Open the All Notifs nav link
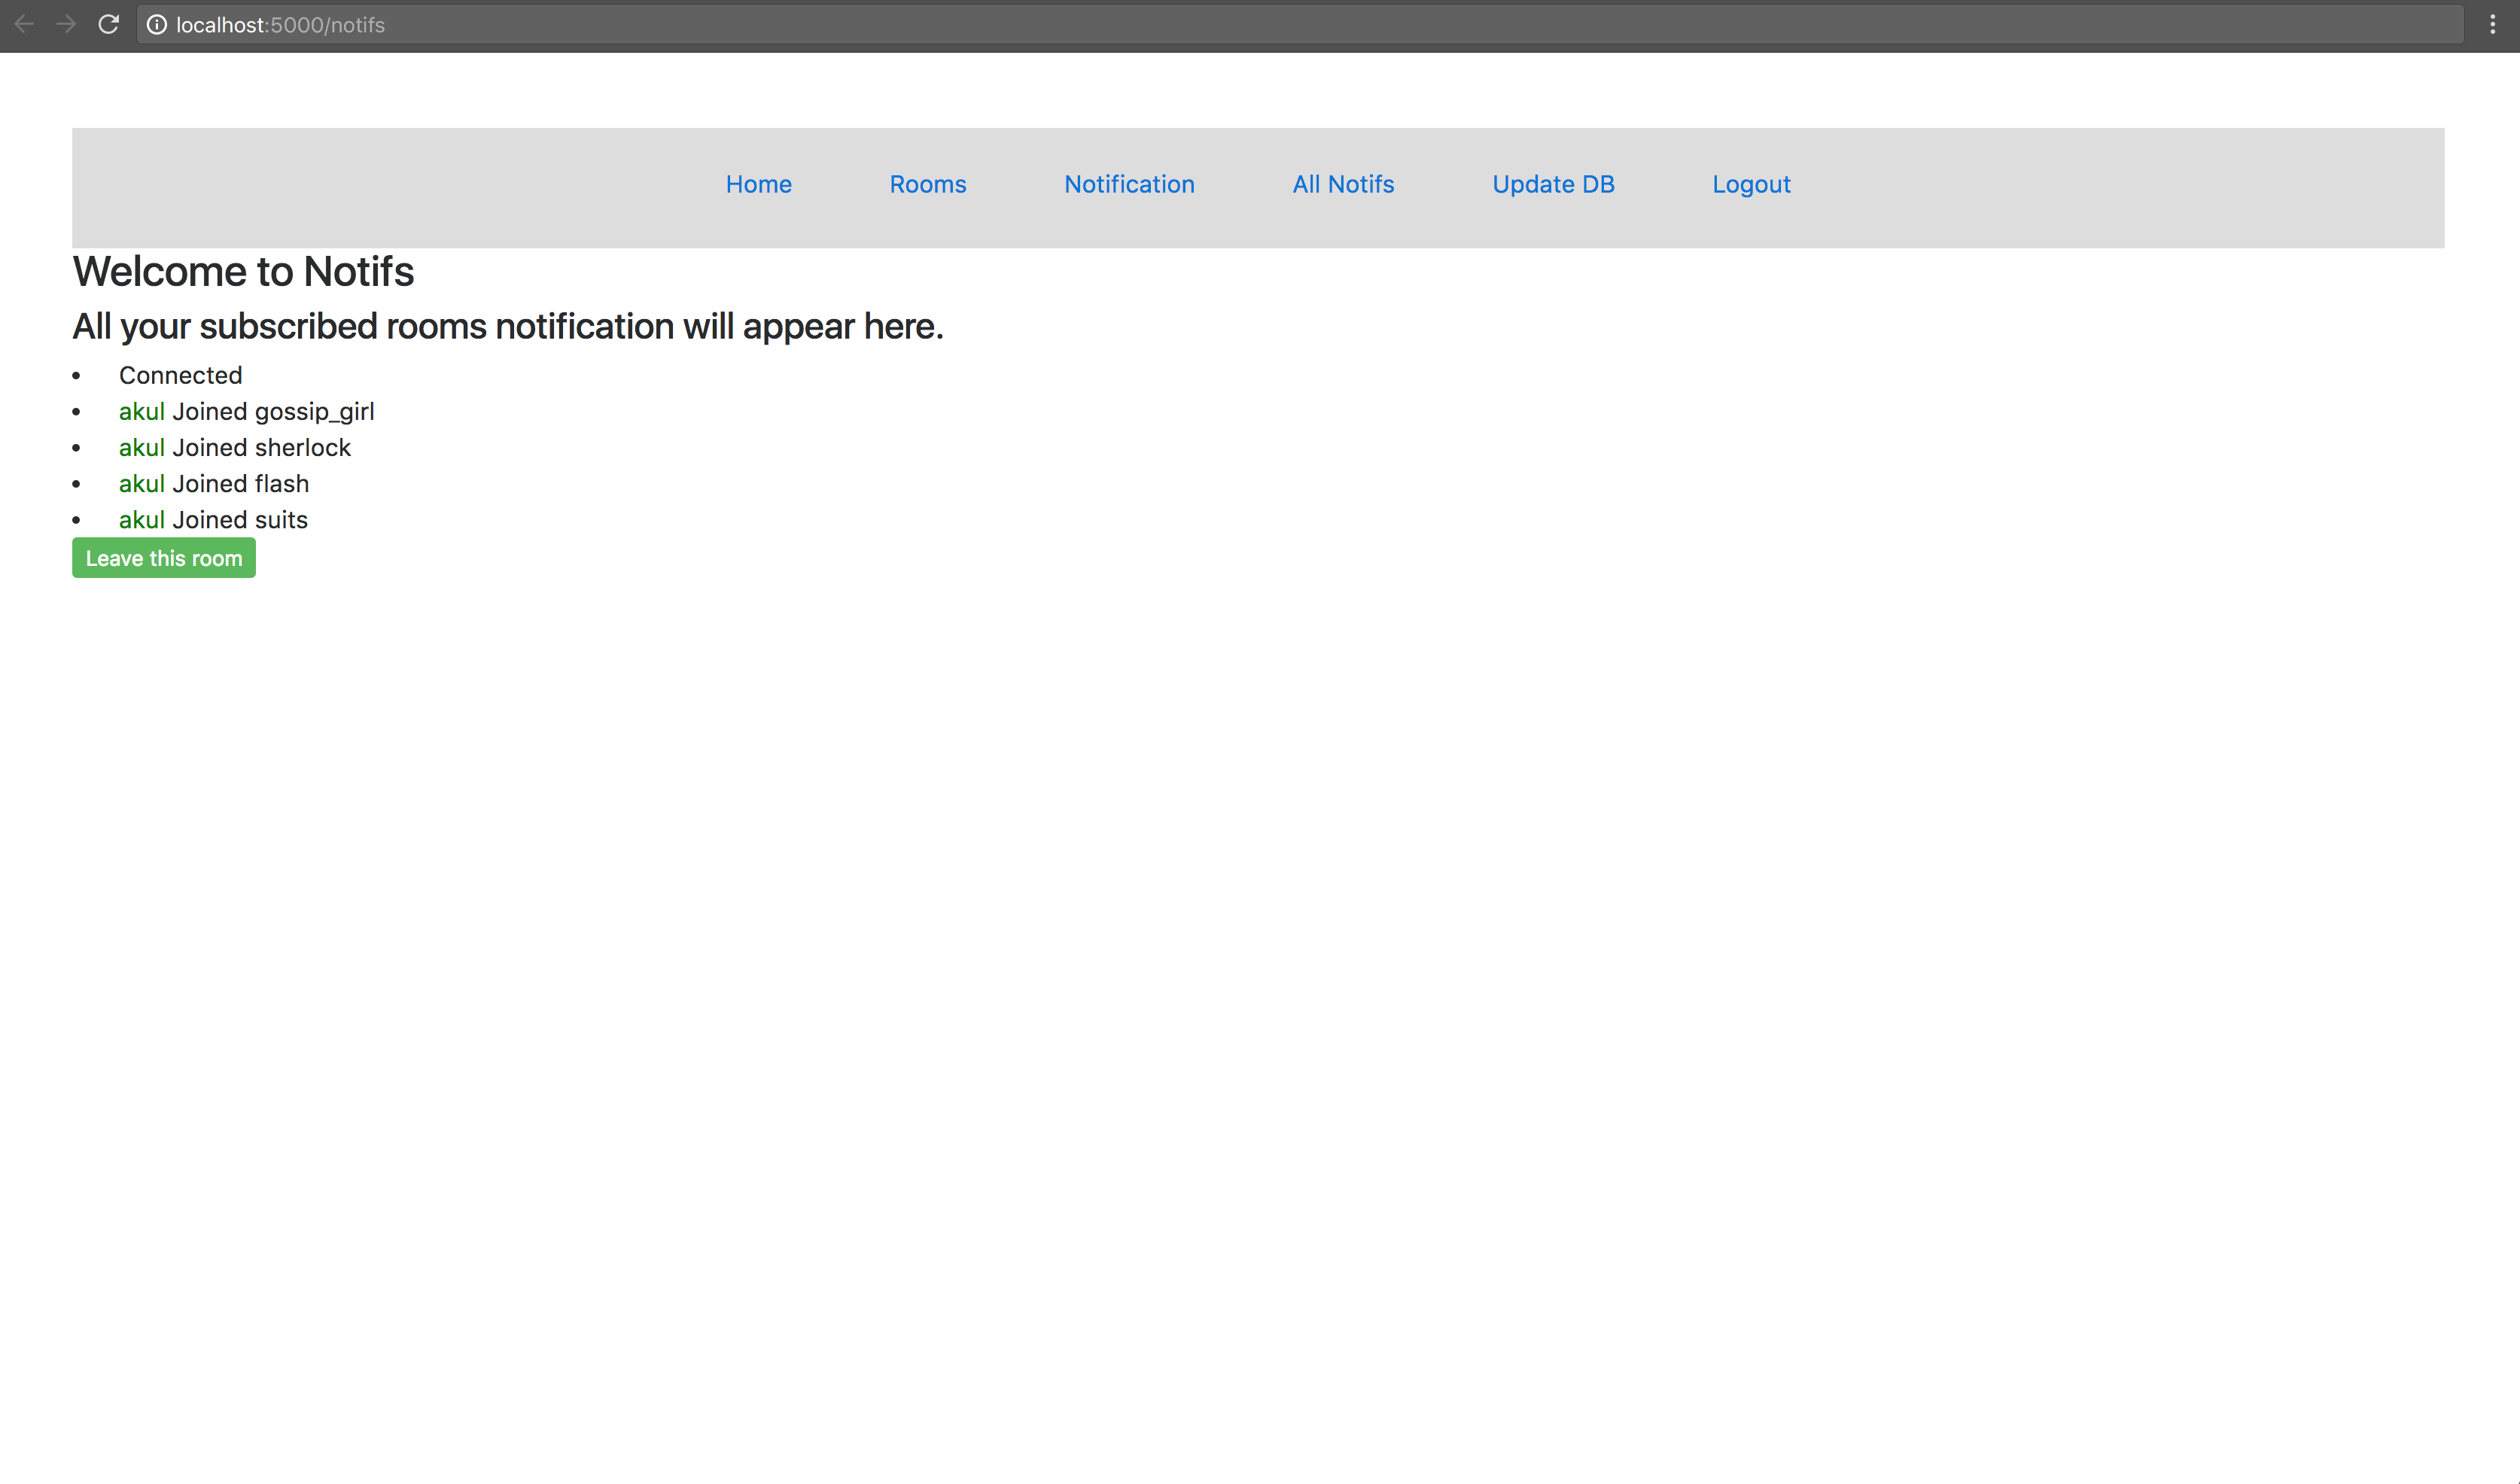 [1342, 184]
